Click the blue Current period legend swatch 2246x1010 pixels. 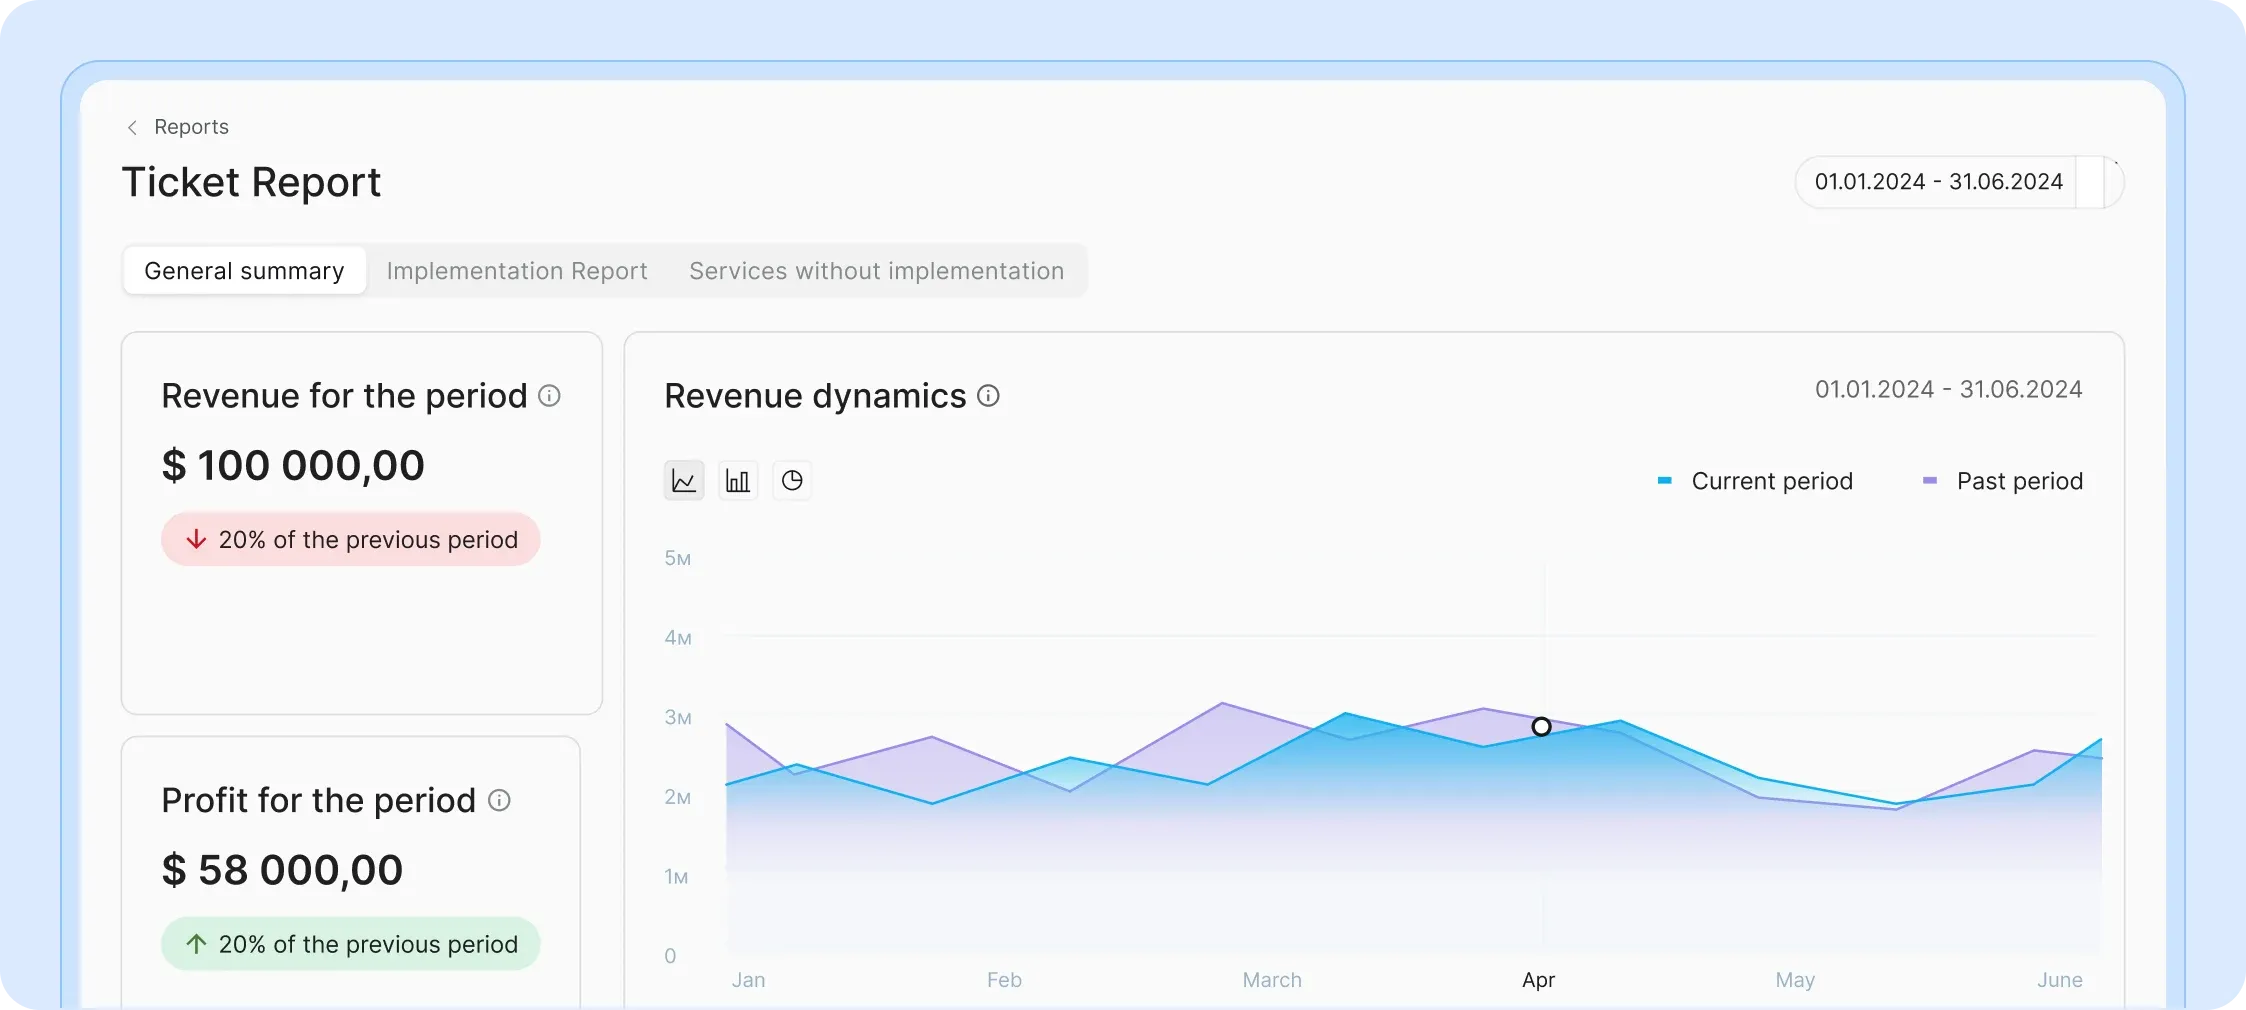coord(1663,481)
